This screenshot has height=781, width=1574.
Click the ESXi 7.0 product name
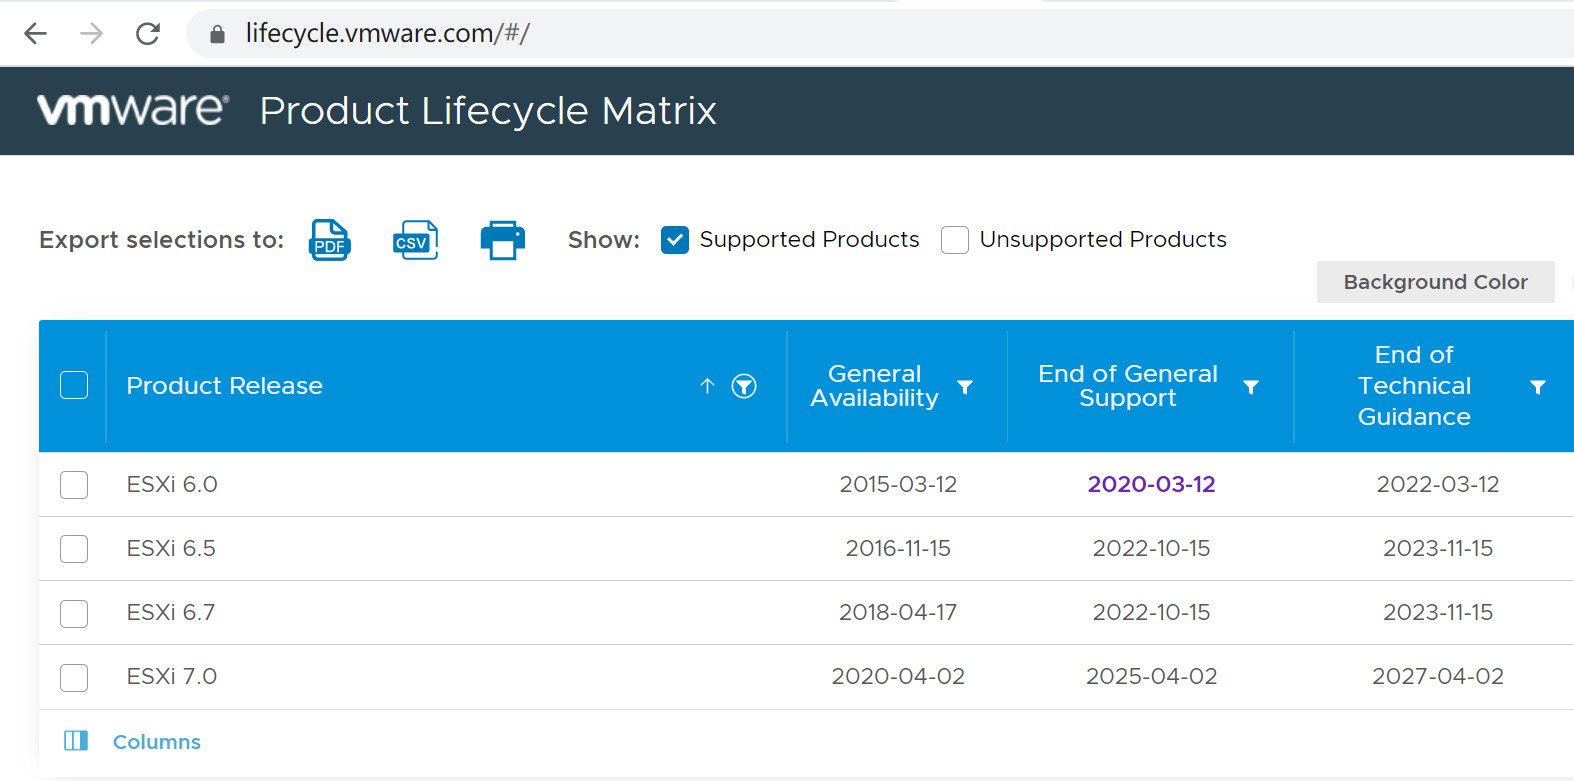coord(172,676)
